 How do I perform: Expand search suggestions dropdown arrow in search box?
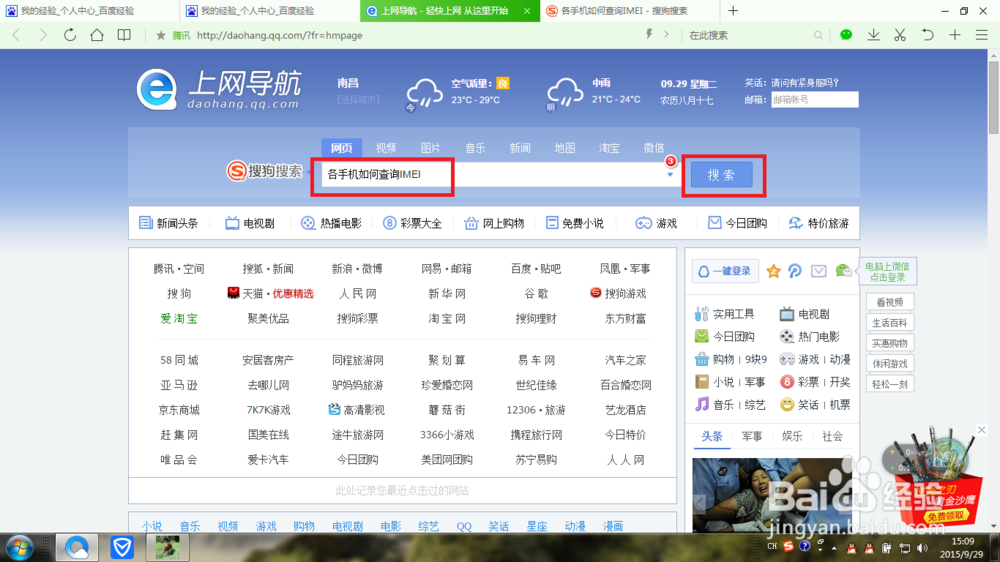670,175
